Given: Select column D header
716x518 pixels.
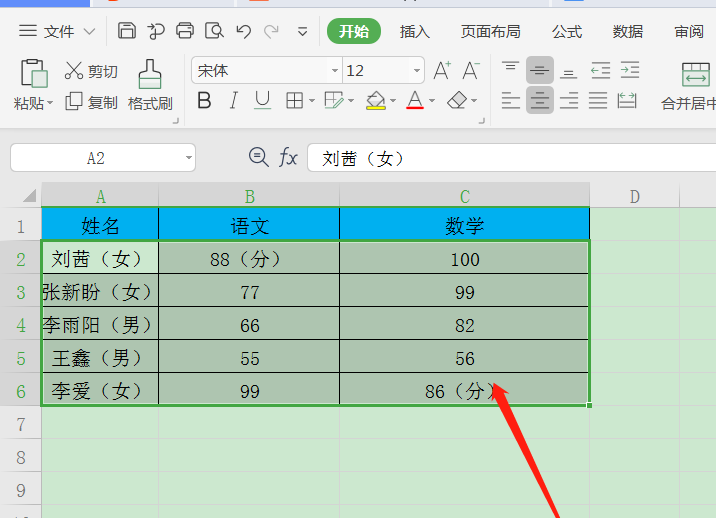Looking at the screenshot, I should [634, 196].
